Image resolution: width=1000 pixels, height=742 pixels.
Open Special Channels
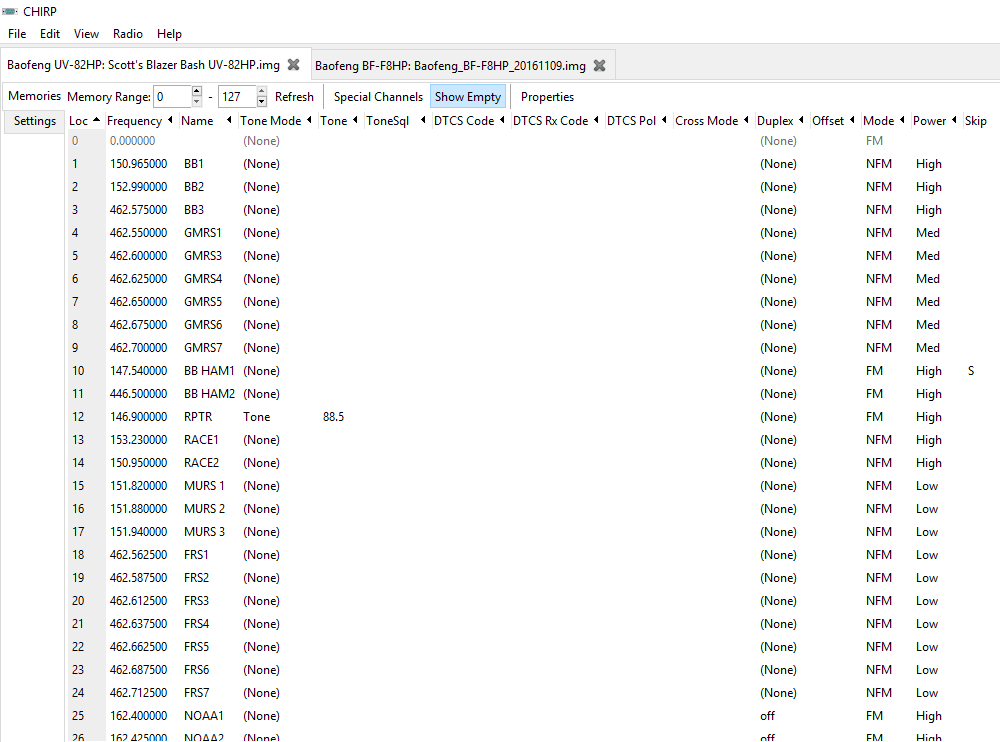(x=378, y=96)
